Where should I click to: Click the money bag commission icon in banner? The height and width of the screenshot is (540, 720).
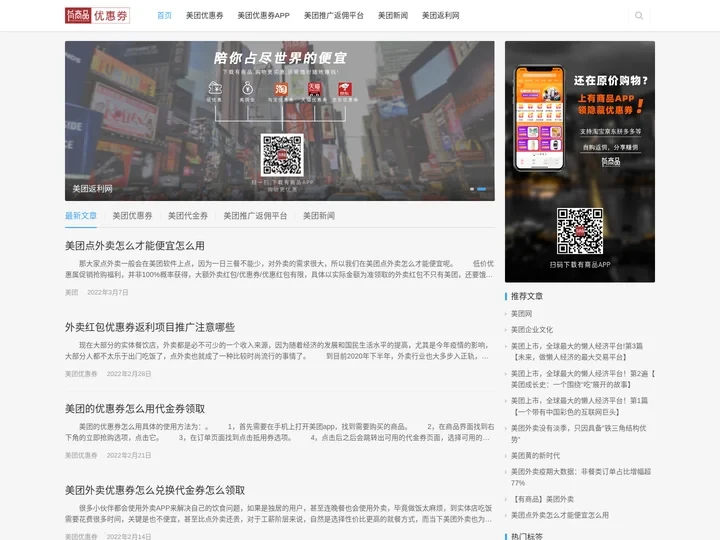pyautogui.click(x=248, y=88)
